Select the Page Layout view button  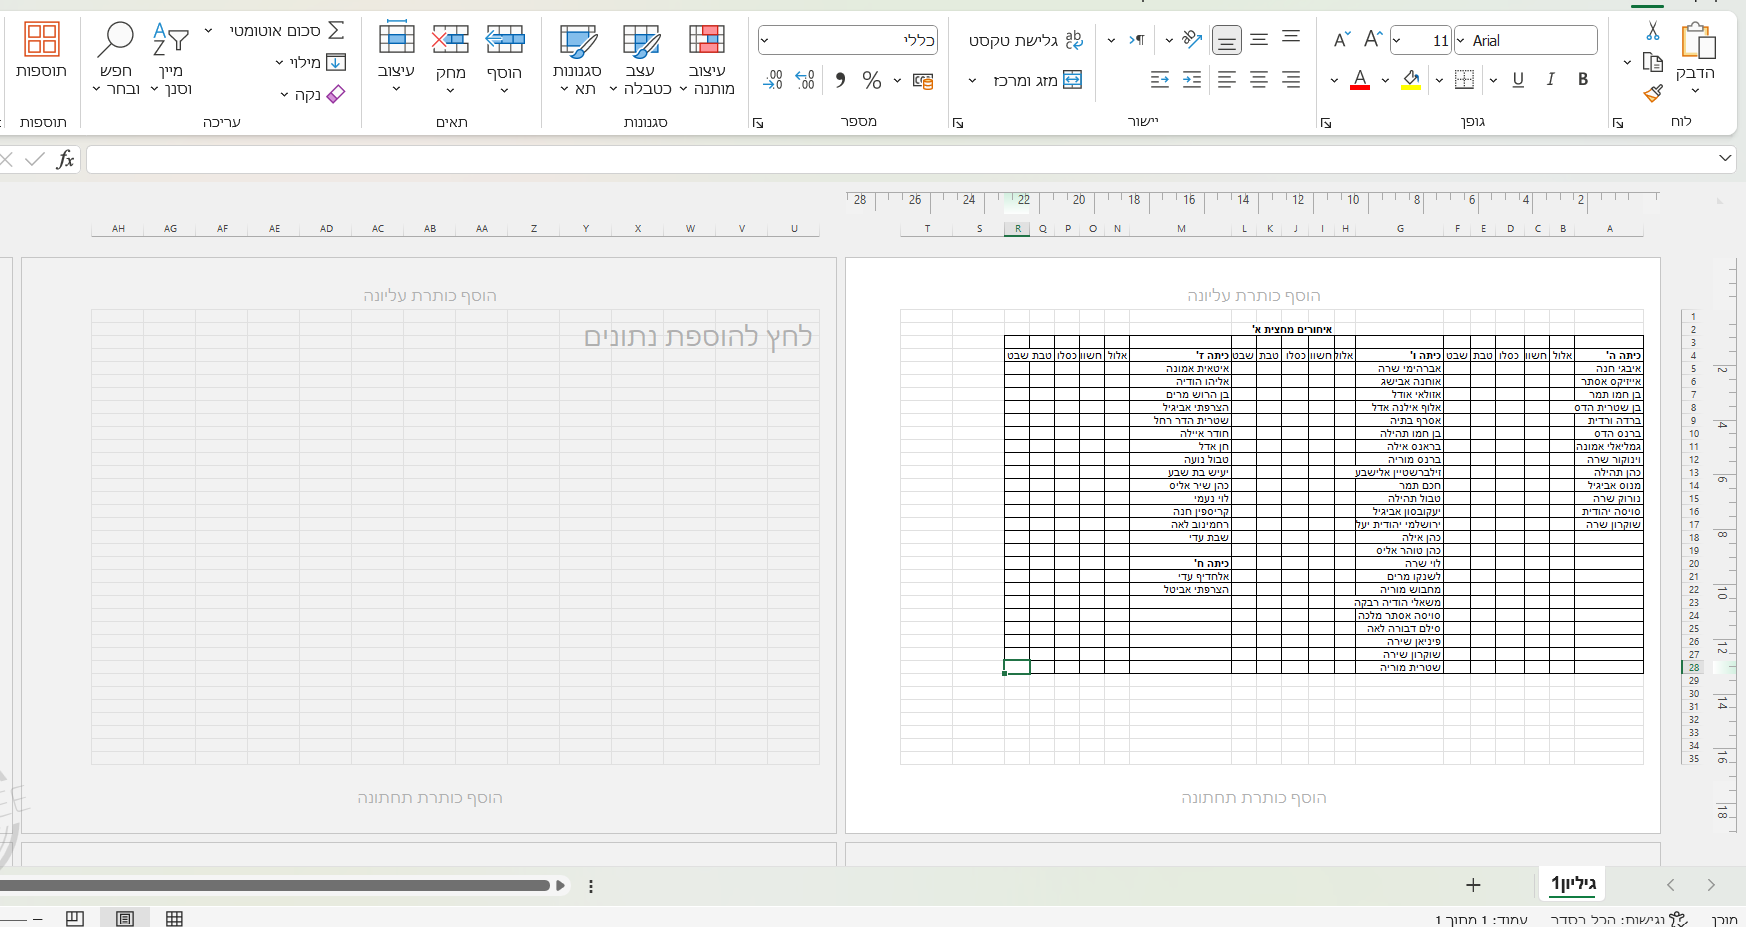pos(125,918)
